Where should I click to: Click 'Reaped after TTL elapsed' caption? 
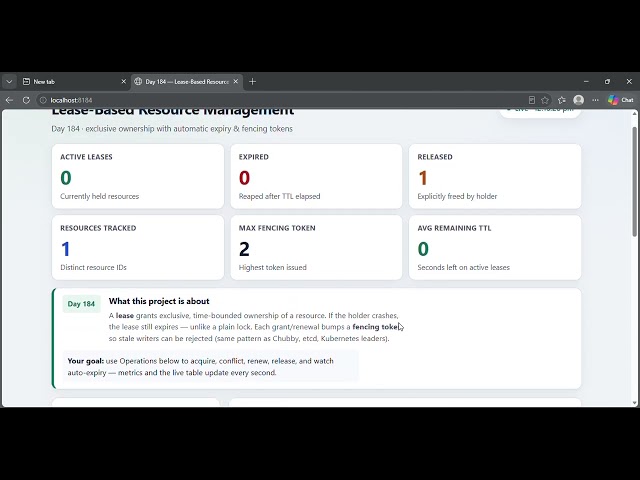point(280,196)
